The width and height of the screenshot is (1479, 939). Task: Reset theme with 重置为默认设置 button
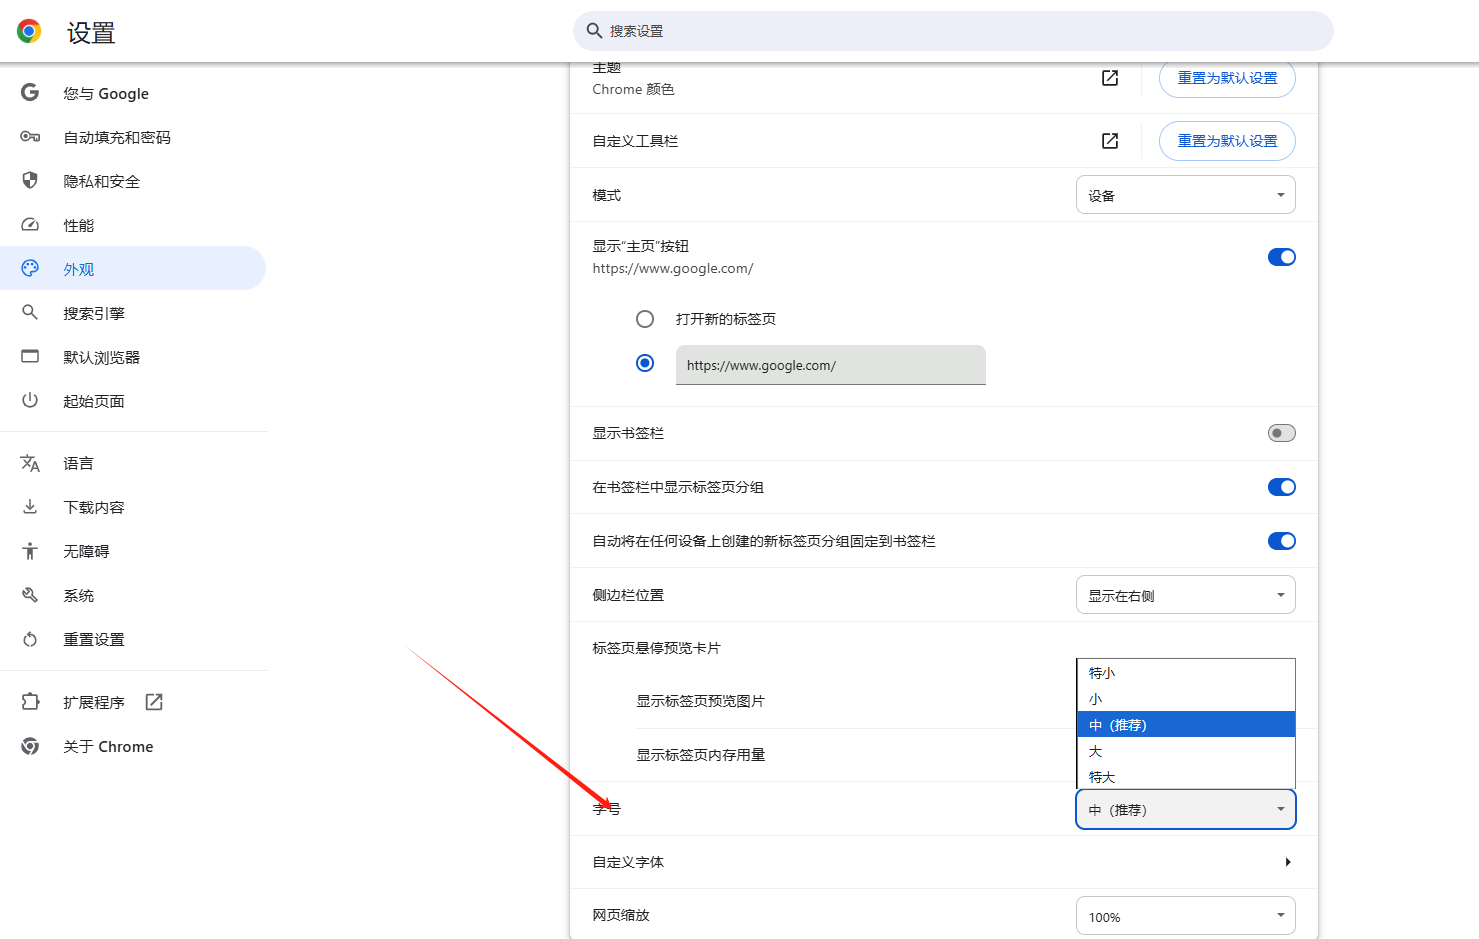coord(1227,78)
